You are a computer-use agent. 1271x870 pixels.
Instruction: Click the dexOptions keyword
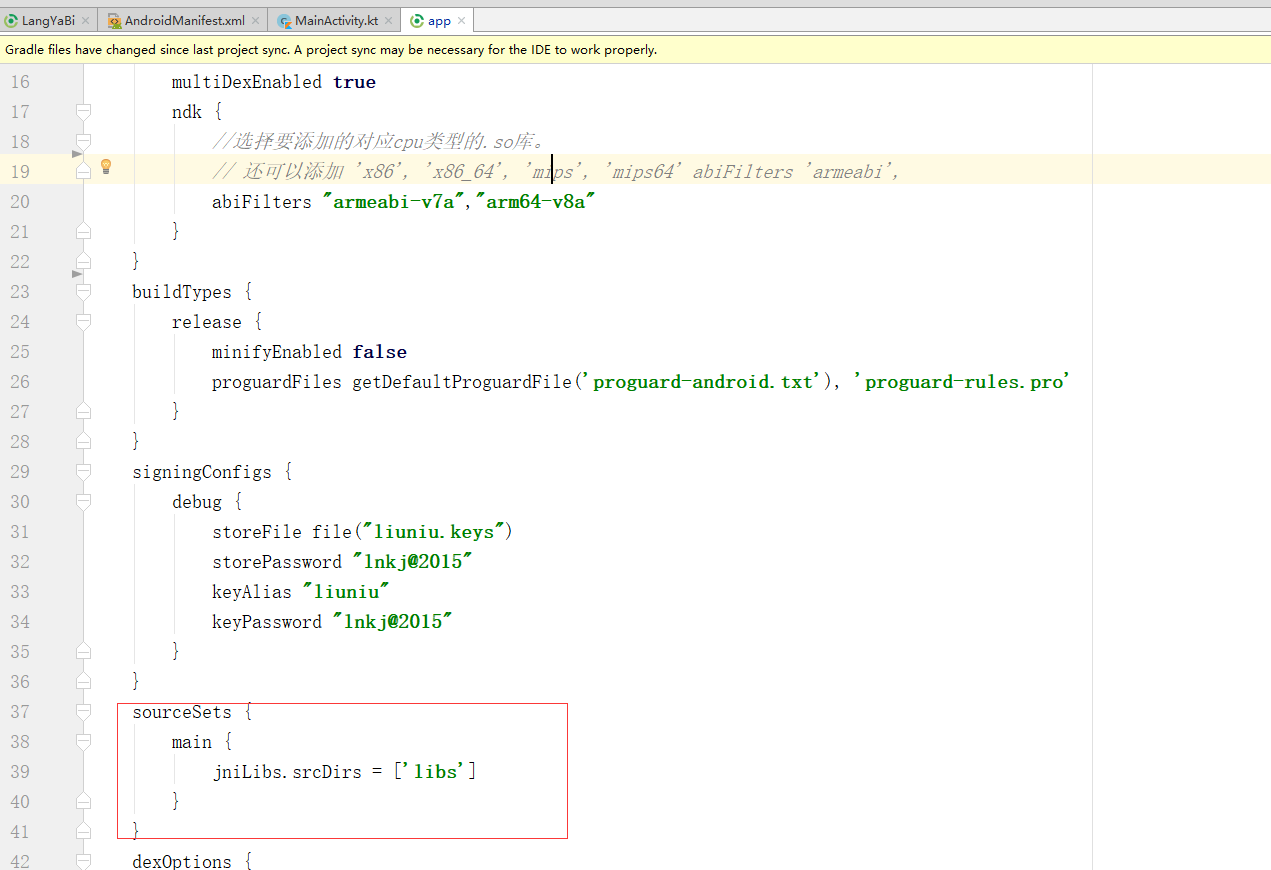click(182, 862)
